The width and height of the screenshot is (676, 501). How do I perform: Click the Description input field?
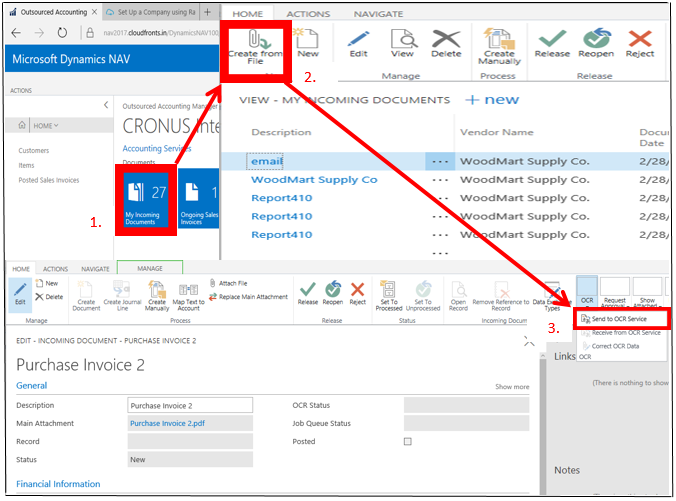click(x=190, y=405)
